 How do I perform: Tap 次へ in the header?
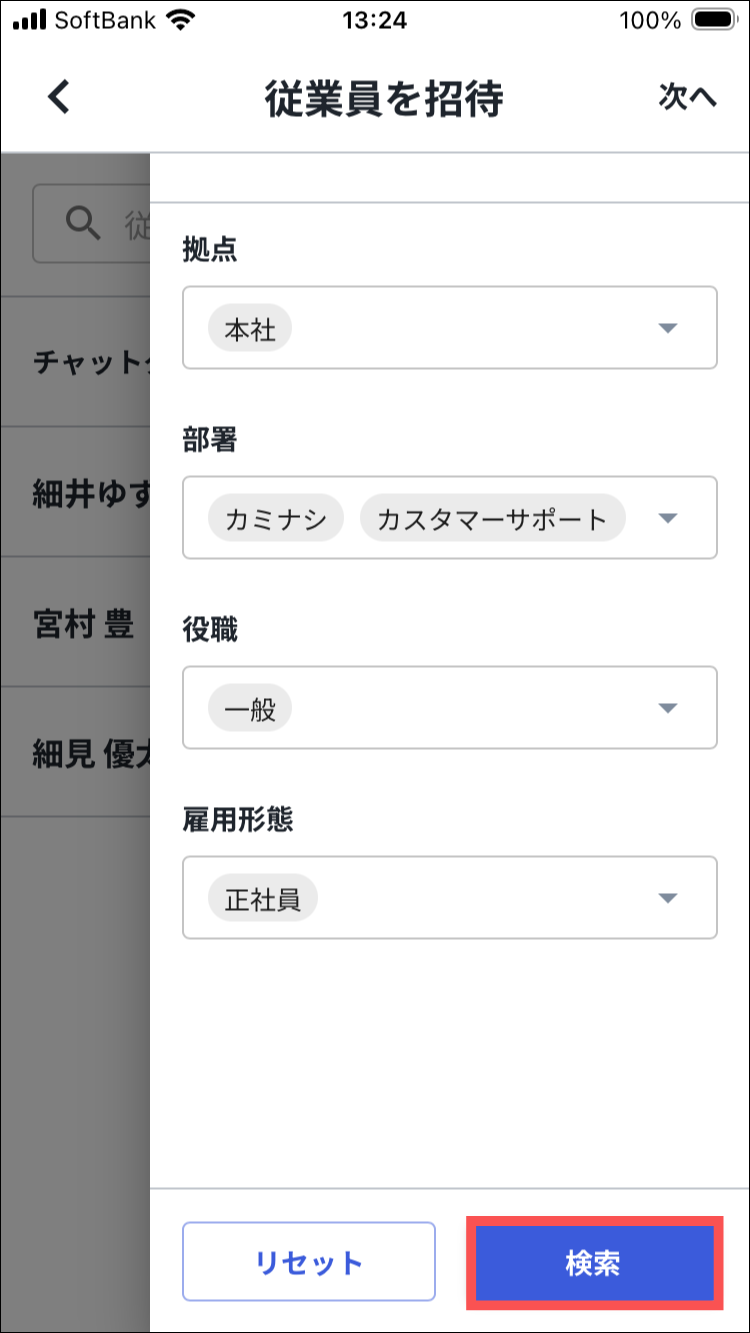687,97
